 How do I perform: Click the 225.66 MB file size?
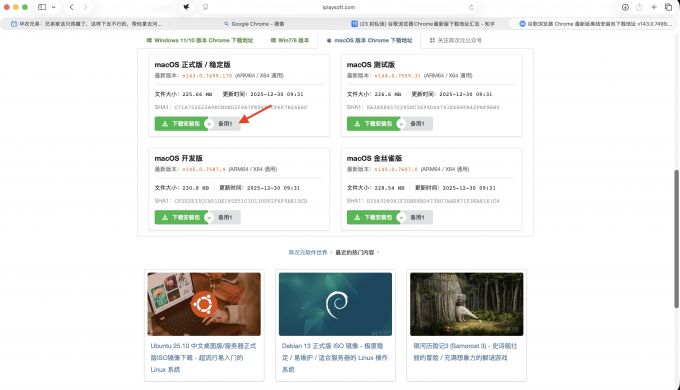click(197, 94)
